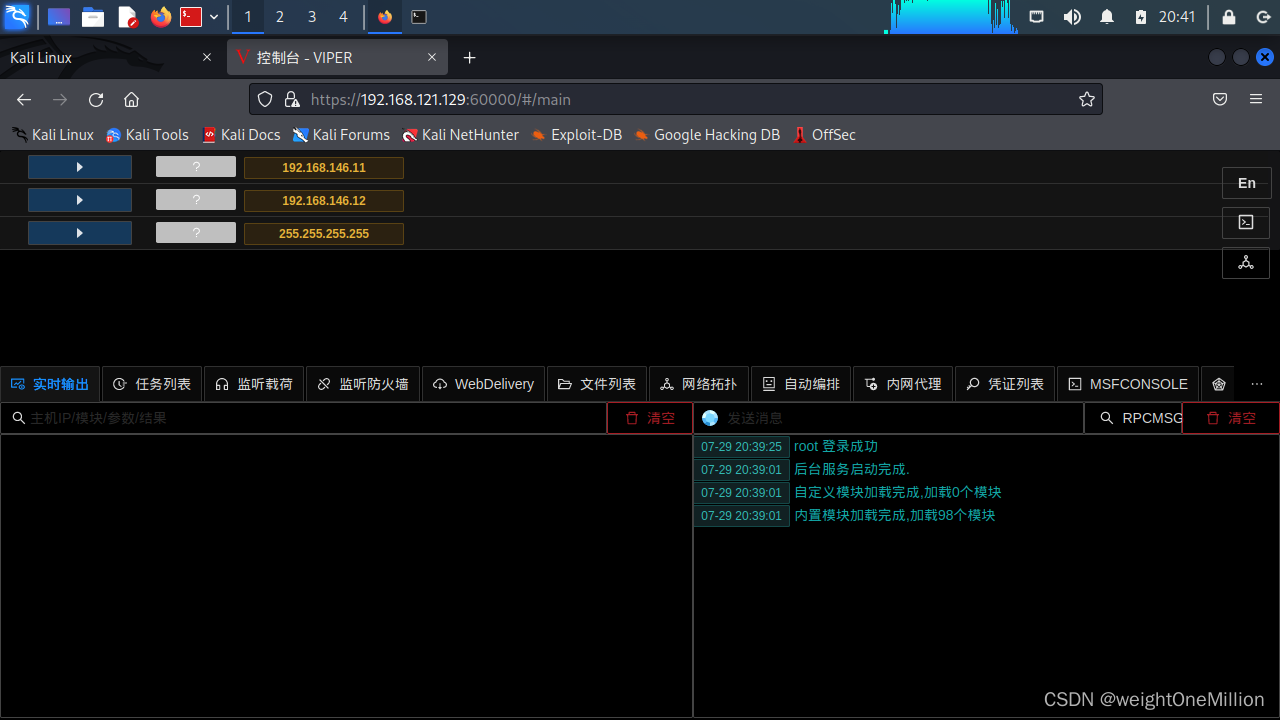Click the unknown OS tag for 255.255.255.255
The height and width of the screenshot is (720, 1280).
pos(196,233)
